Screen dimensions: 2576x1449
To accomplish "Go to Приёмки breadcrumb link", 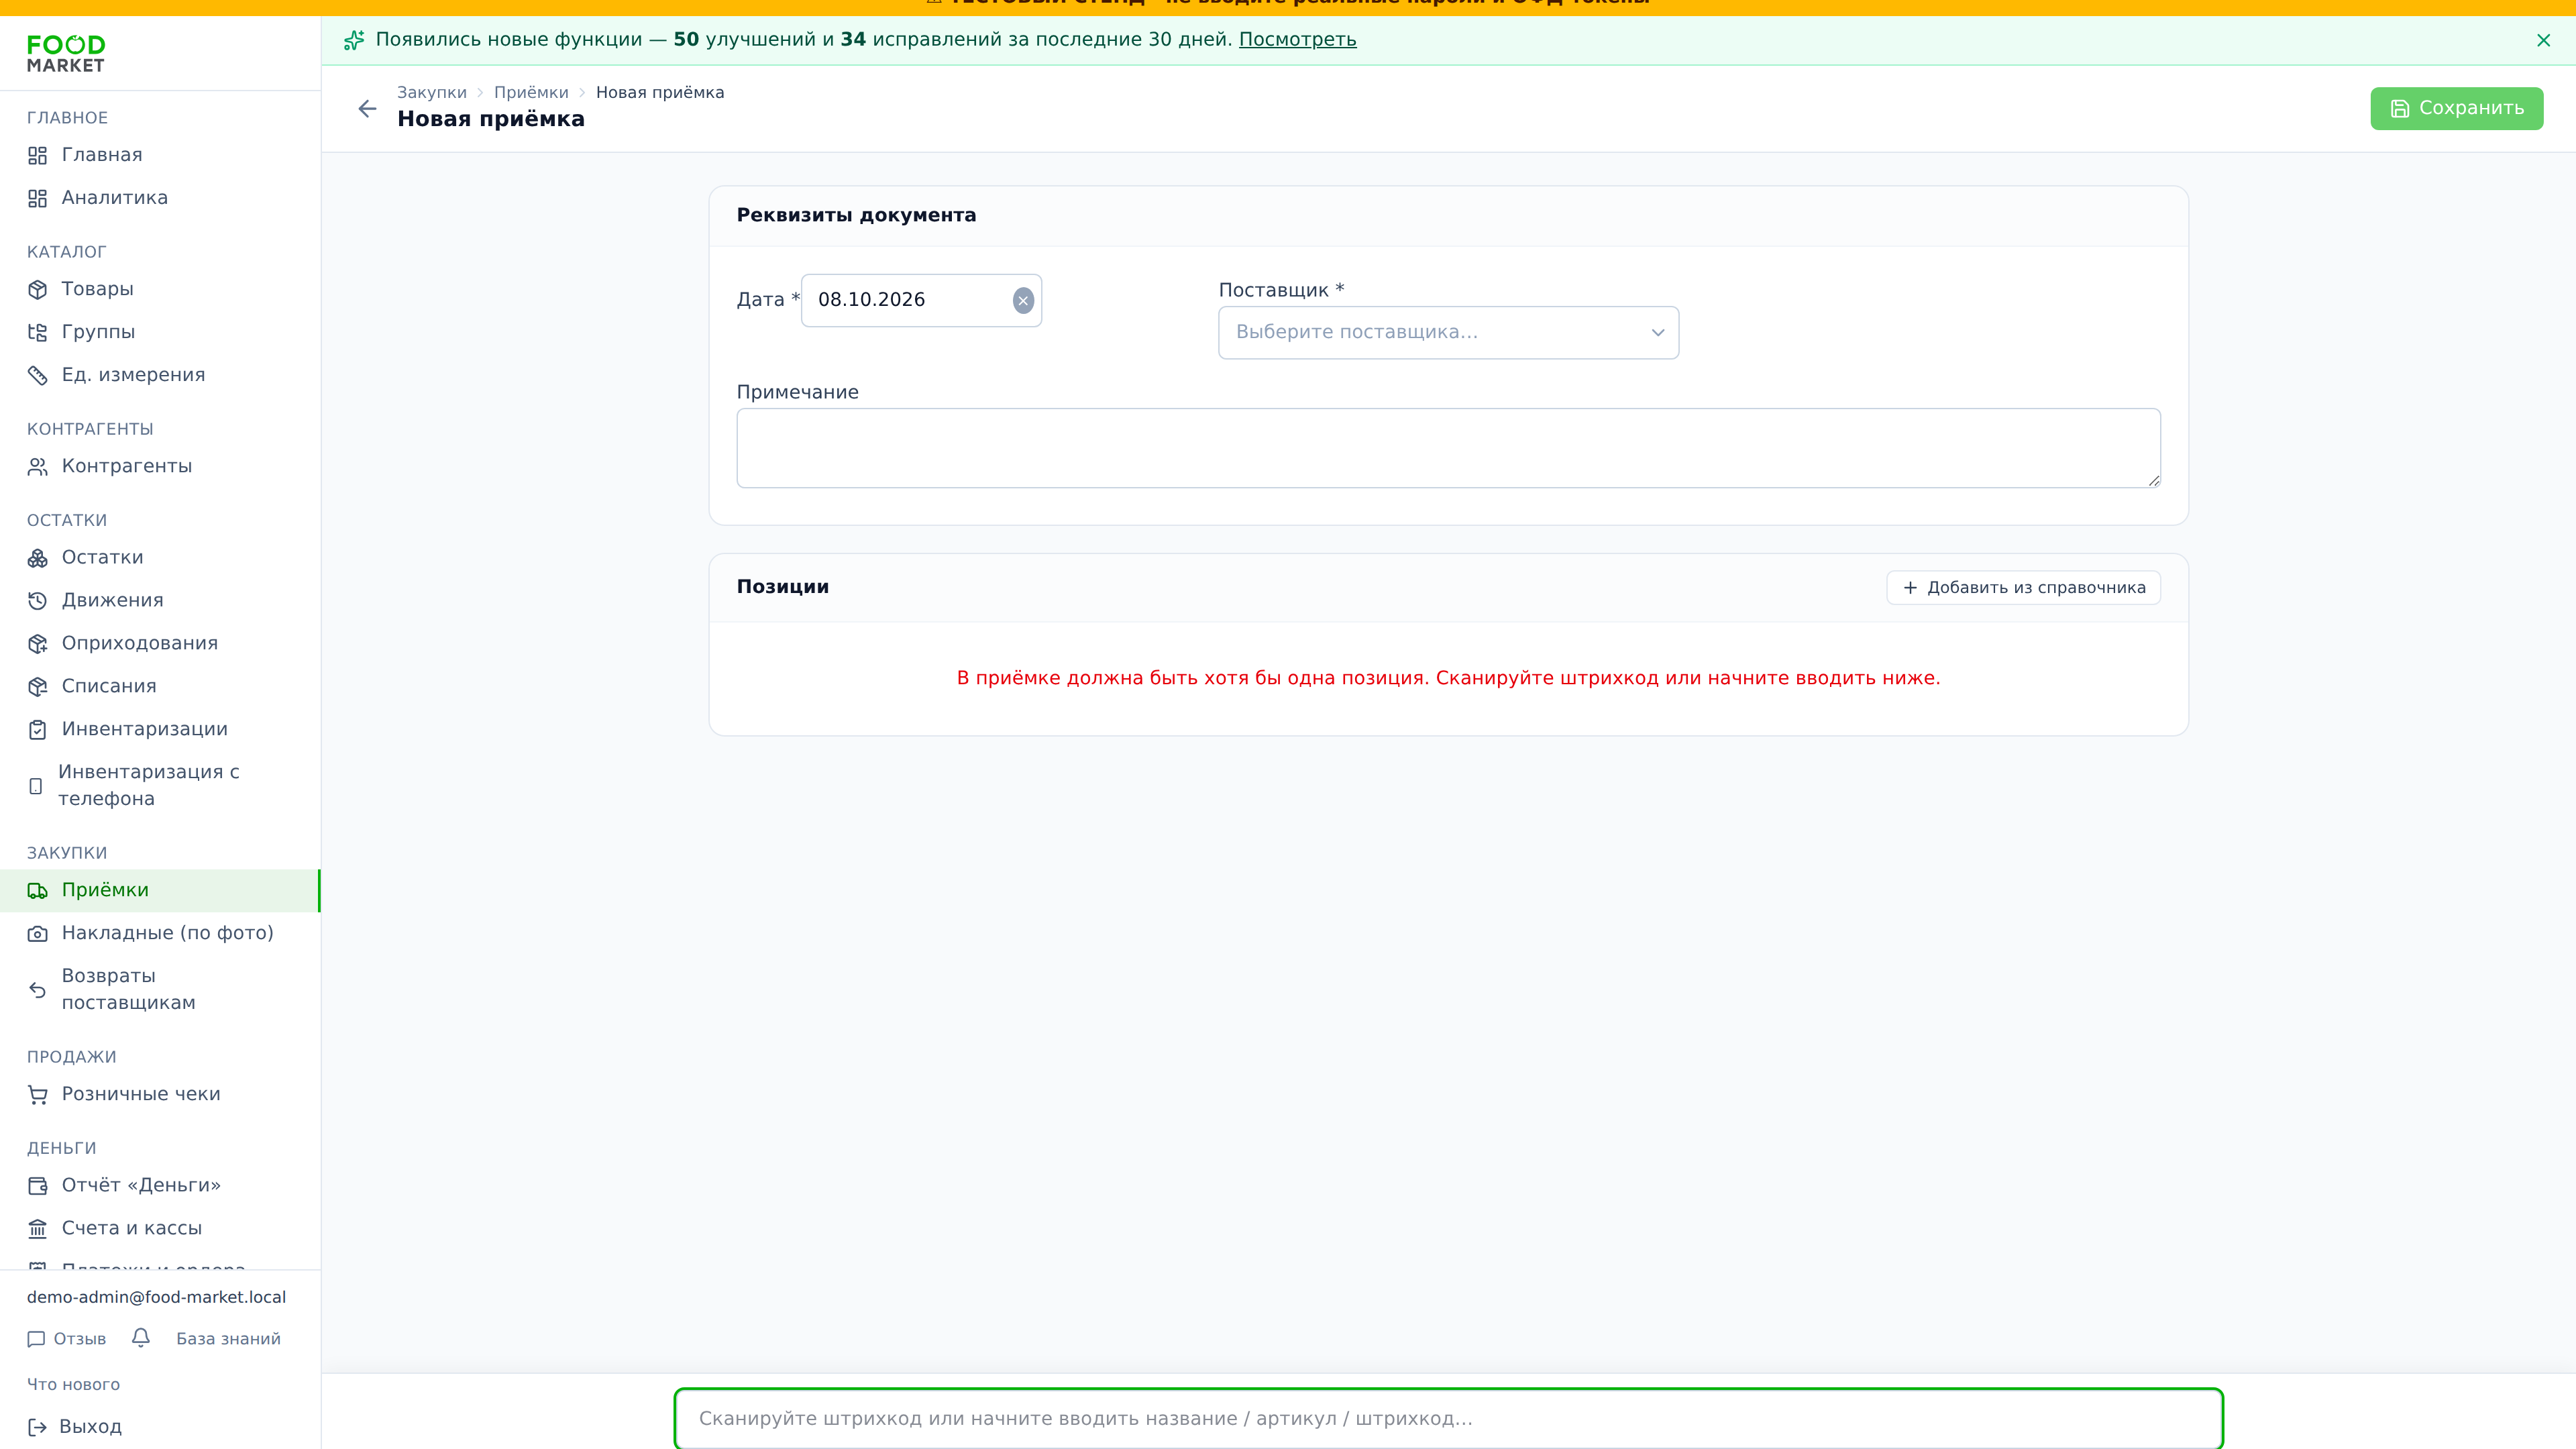I will pos(531,92).
